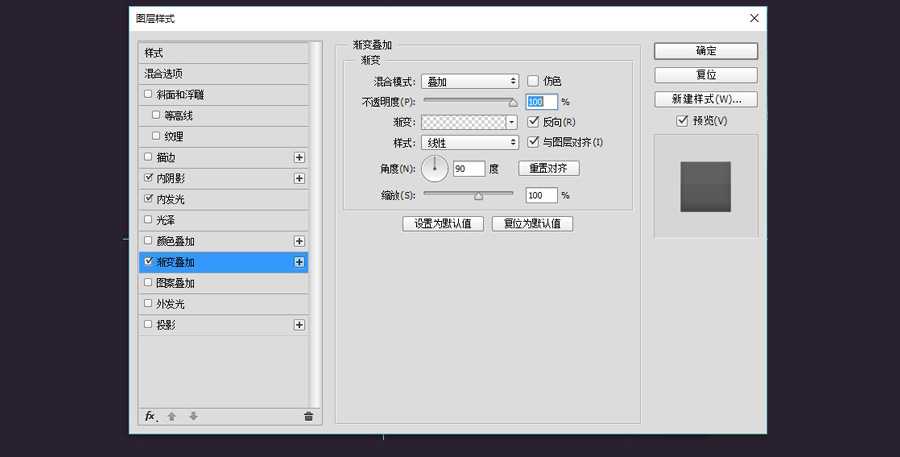This screenshot has width=900, height=457.
Task: Enable the 仿色 dither checkbox
Action: (533, 81)
